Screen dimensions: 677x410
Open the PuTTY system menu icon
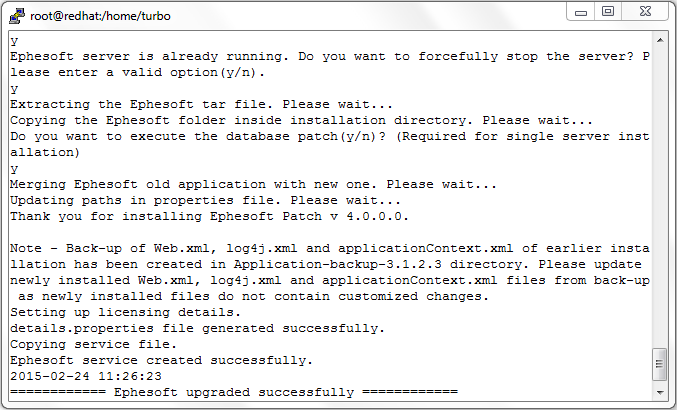pos(17,16)
